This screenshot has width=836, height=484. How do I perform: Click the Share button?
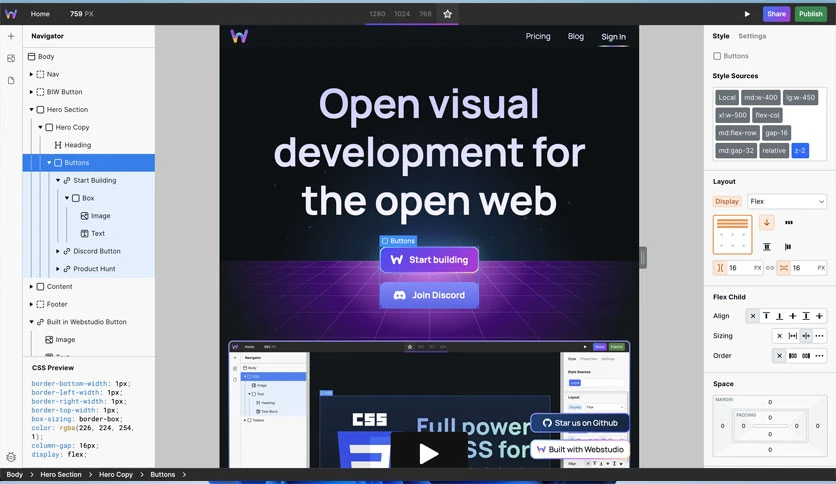776,14
